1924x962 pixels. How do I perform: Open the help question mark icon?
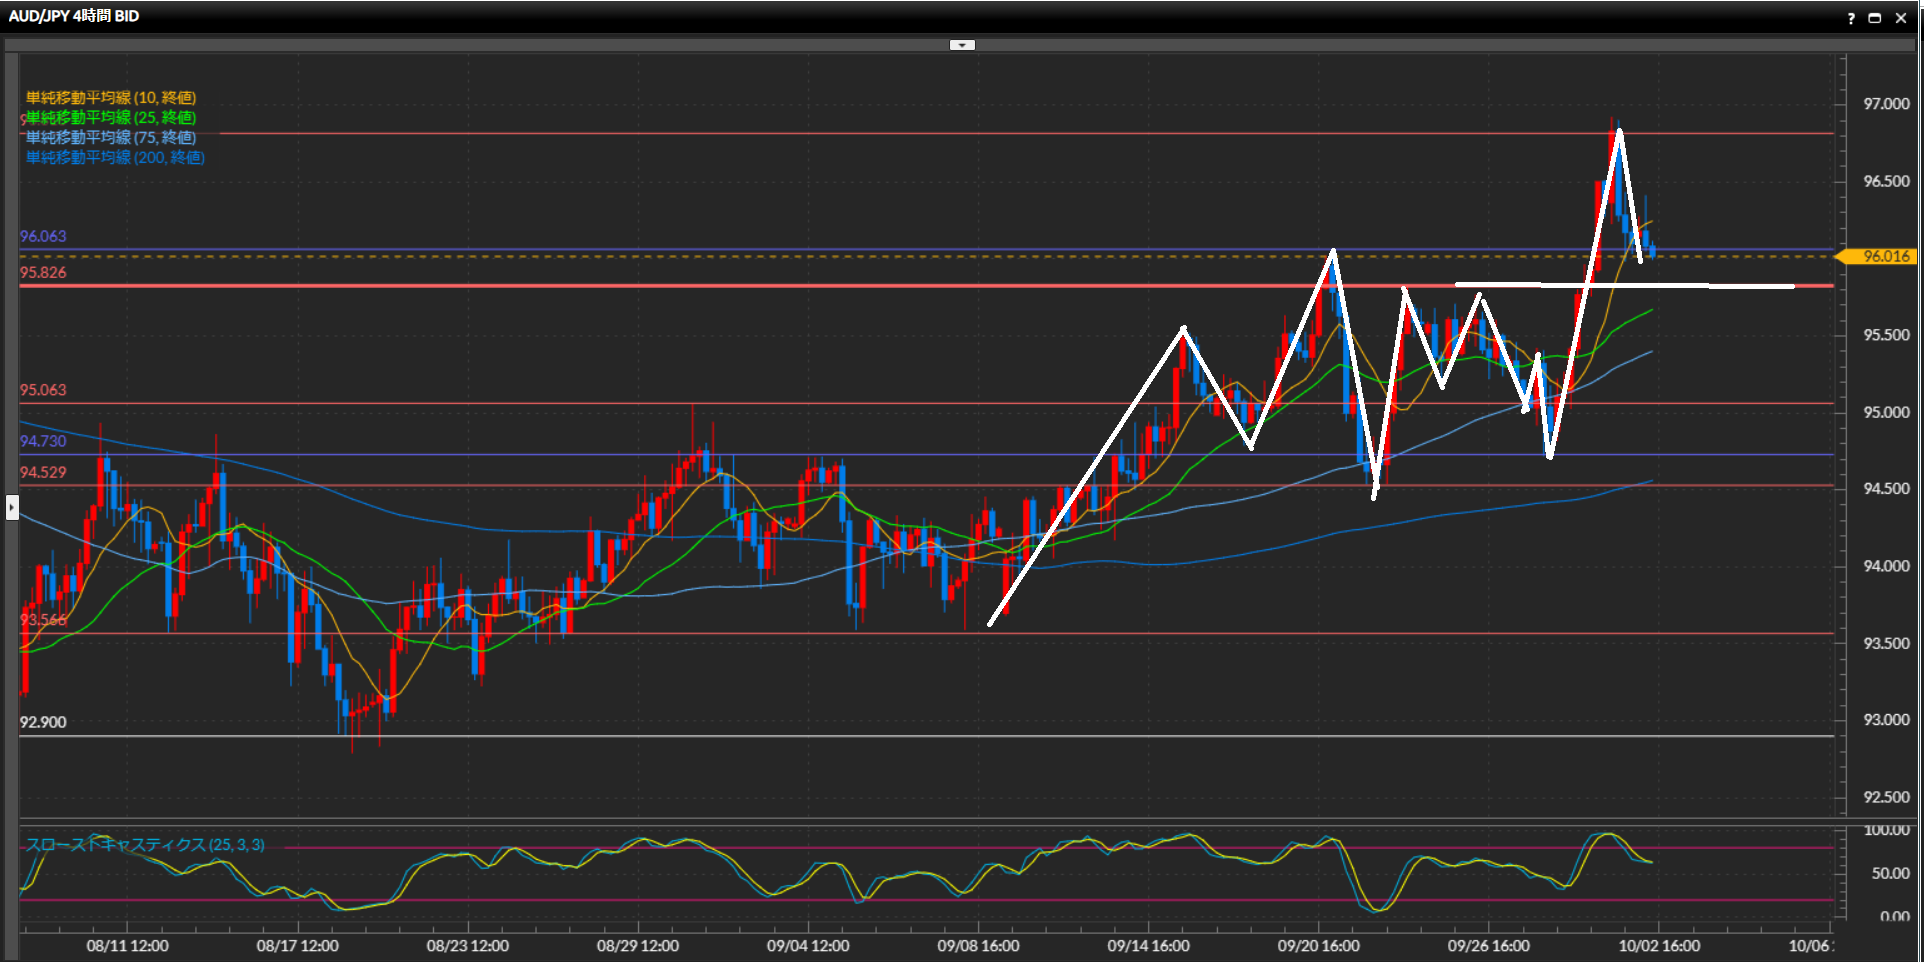click(x=1851, y=18)
